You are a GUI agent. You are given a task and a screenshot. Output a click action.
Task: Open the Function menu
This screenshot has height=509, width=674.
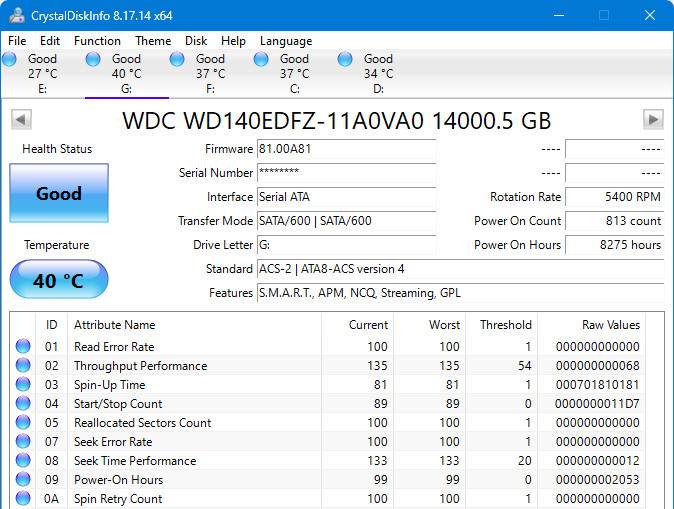tap(97, 41)
